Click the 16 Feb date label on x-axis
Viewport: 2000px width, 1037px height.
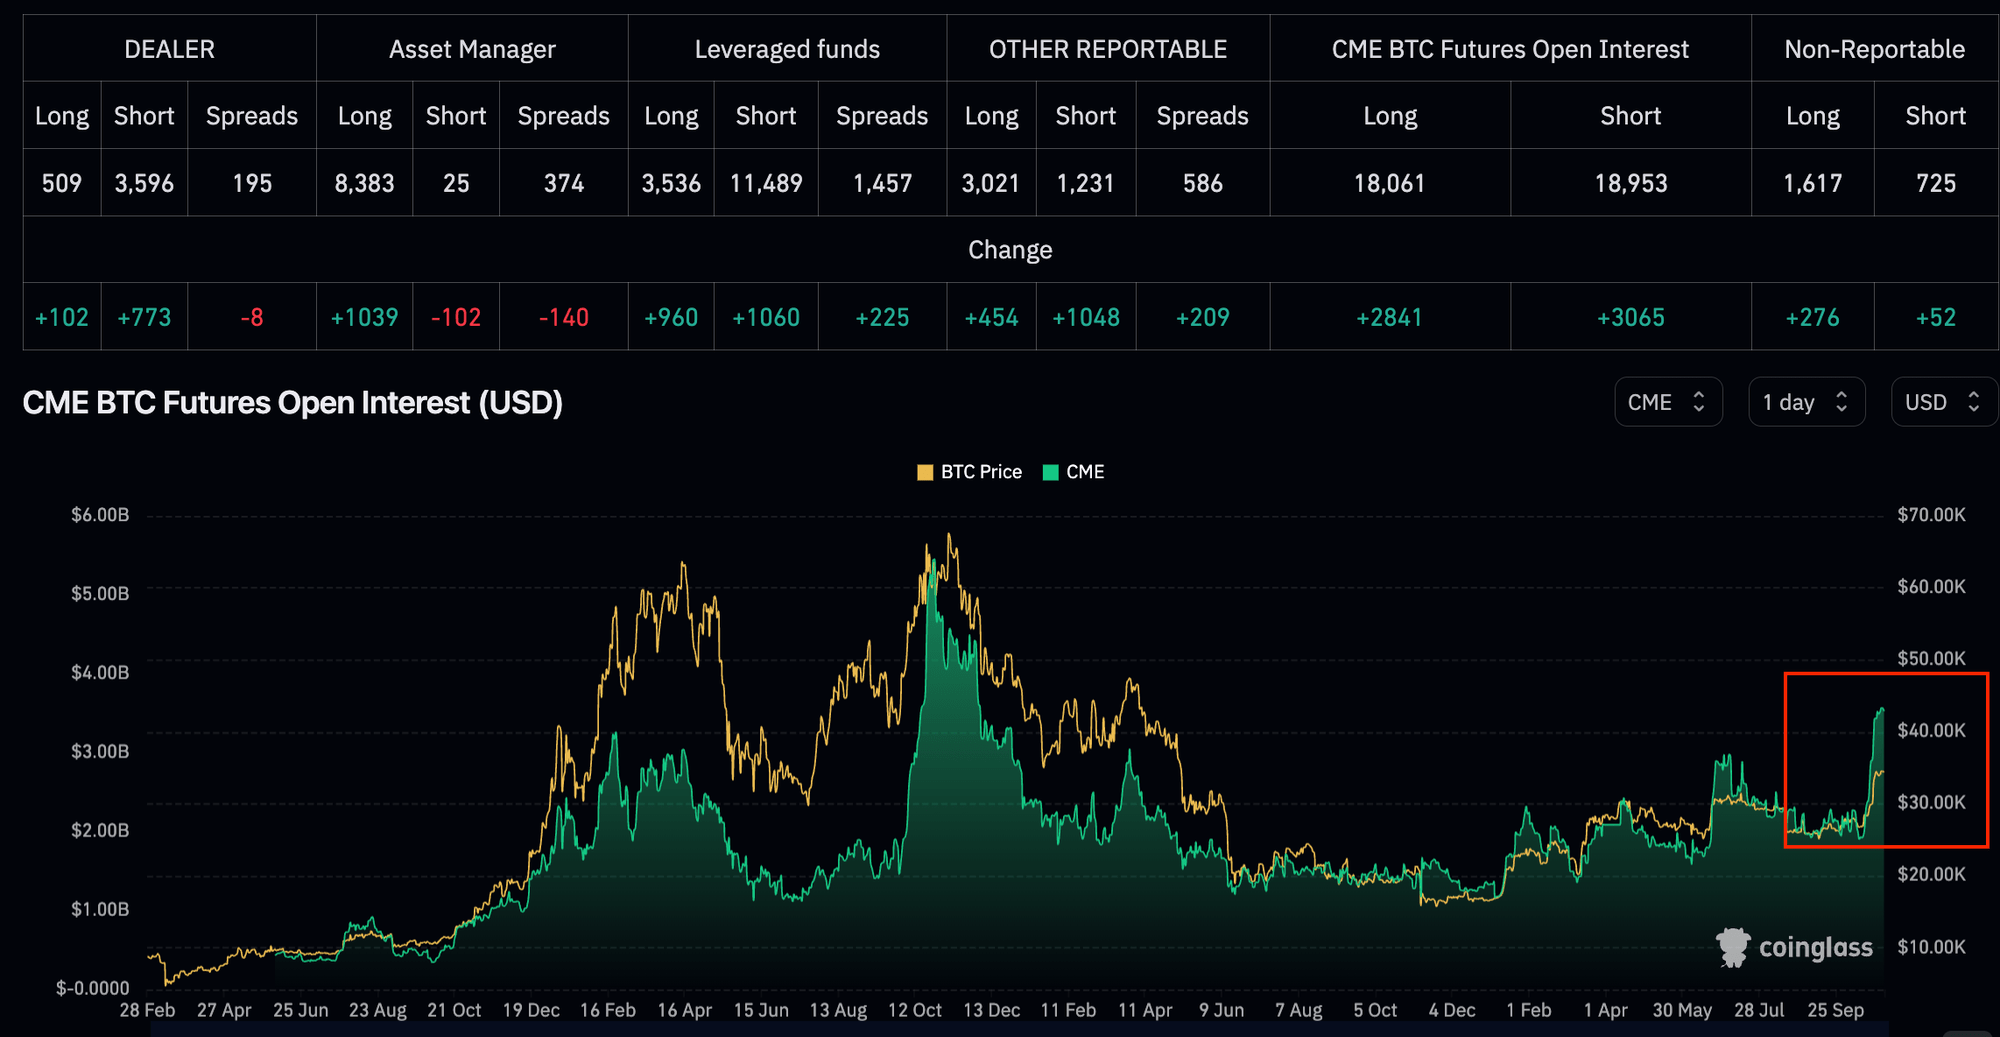point(608,1010)
